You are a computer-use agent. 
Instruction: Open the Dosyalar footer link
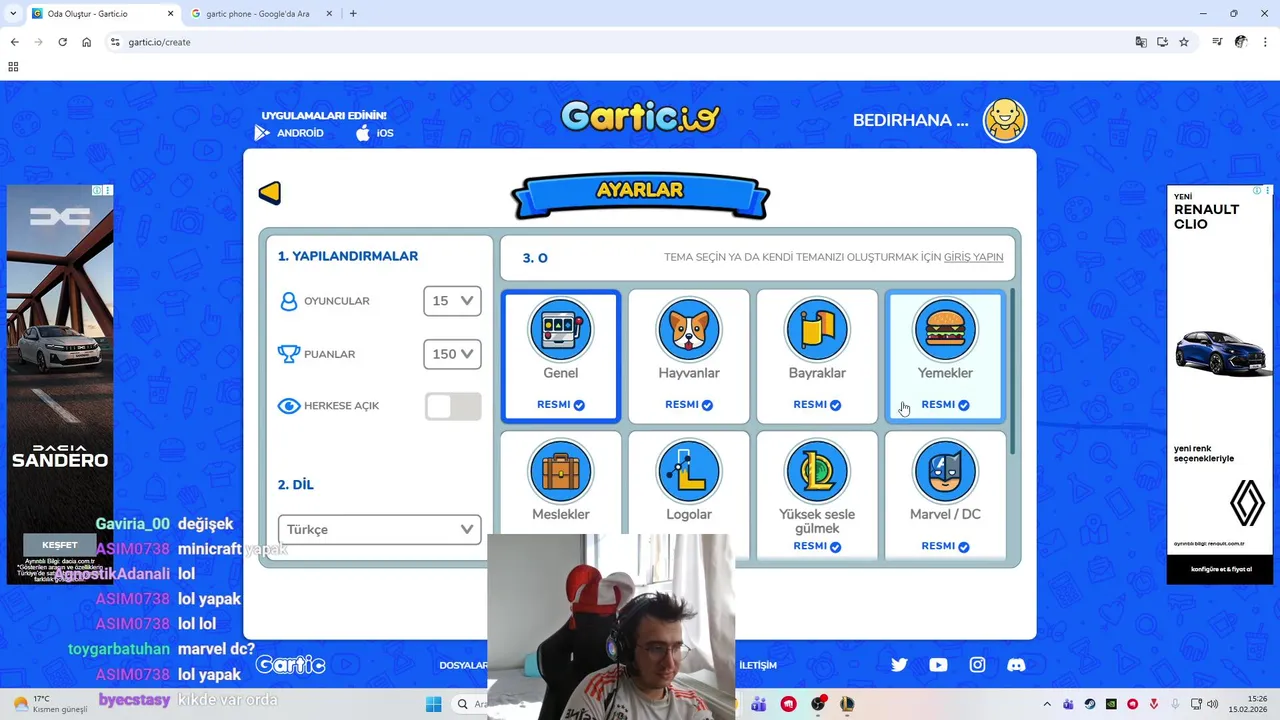pyautogui.click(x=463, y=665)
